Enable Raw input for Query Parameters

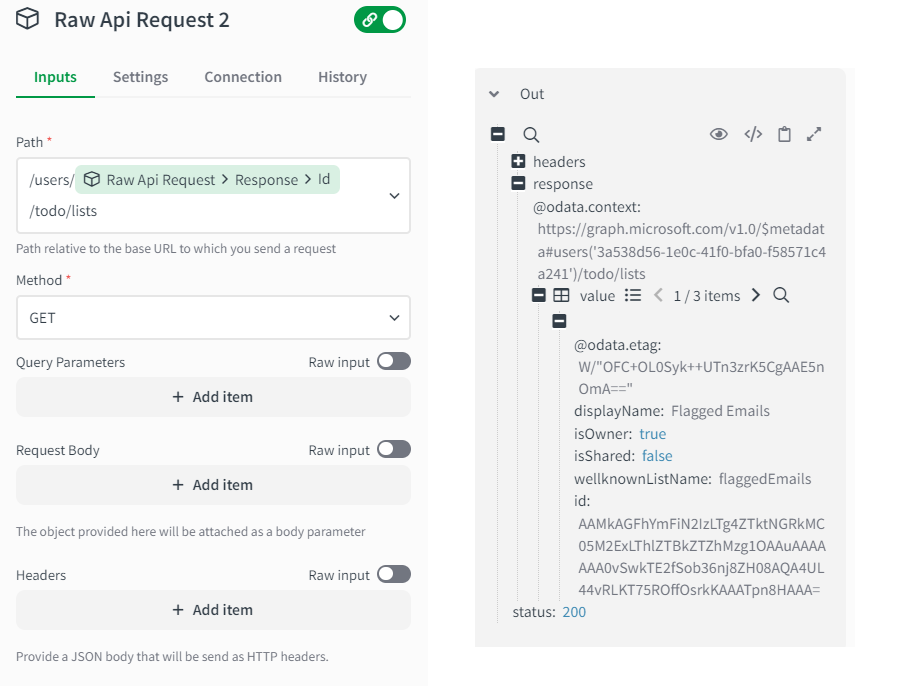393,362
